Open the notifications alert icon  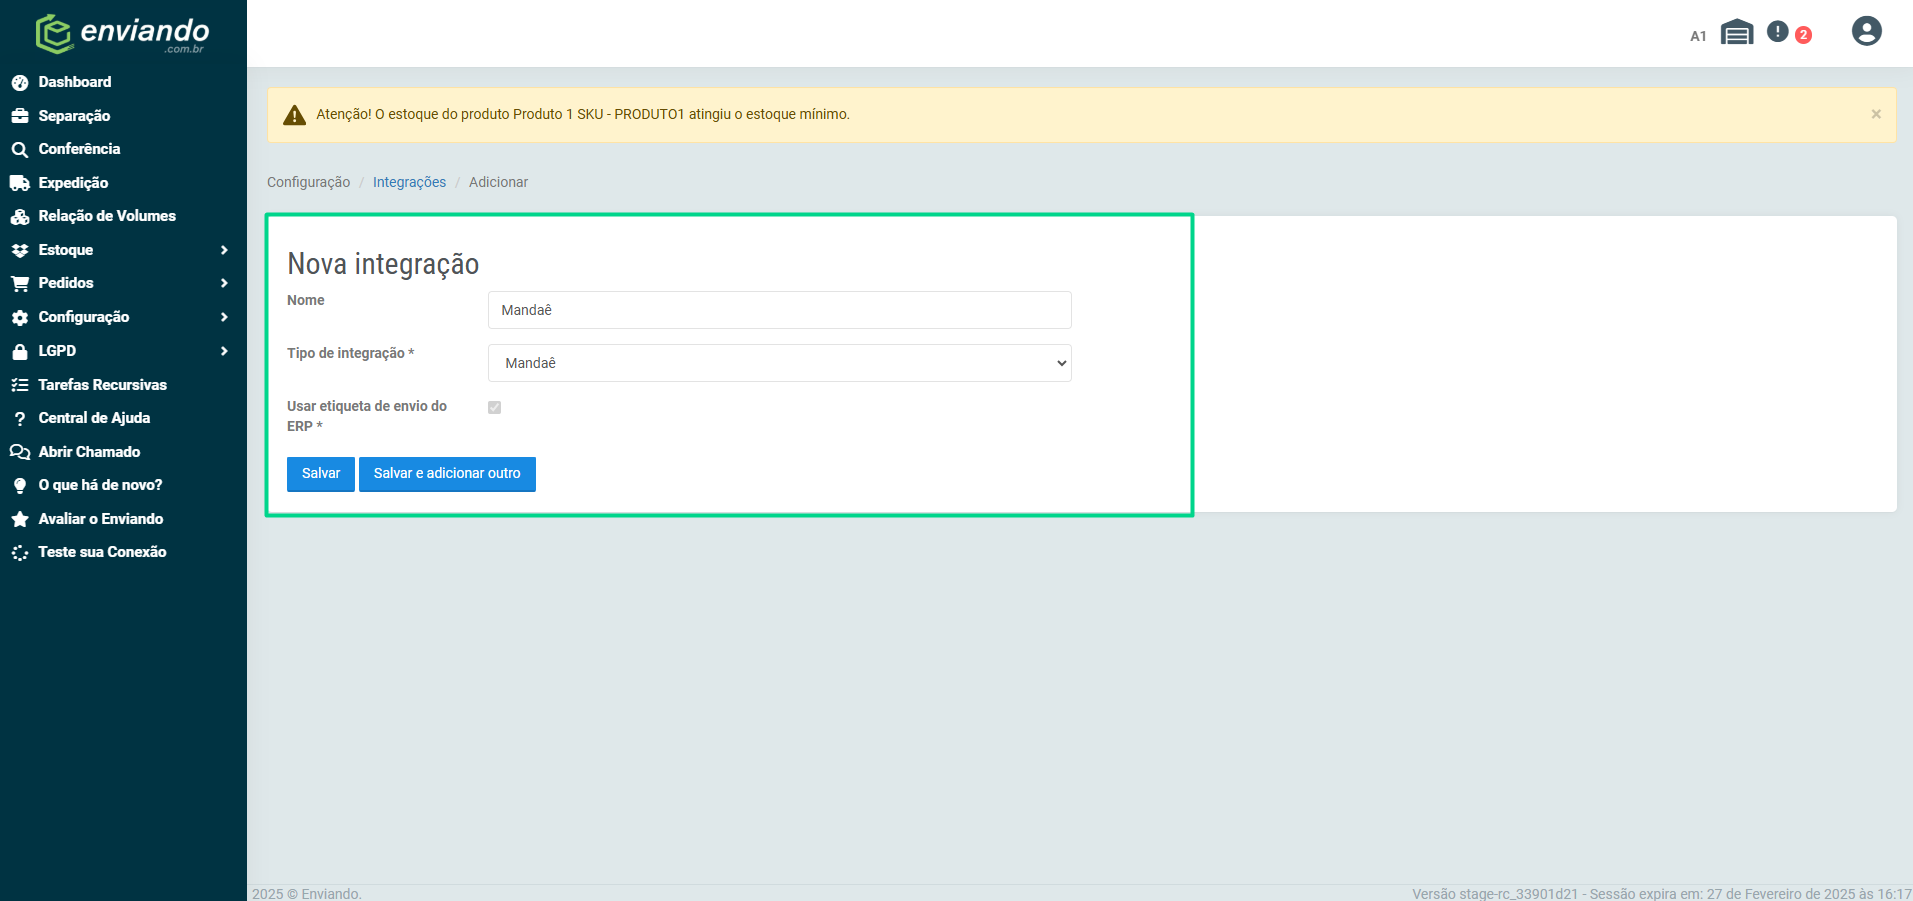1777,32
